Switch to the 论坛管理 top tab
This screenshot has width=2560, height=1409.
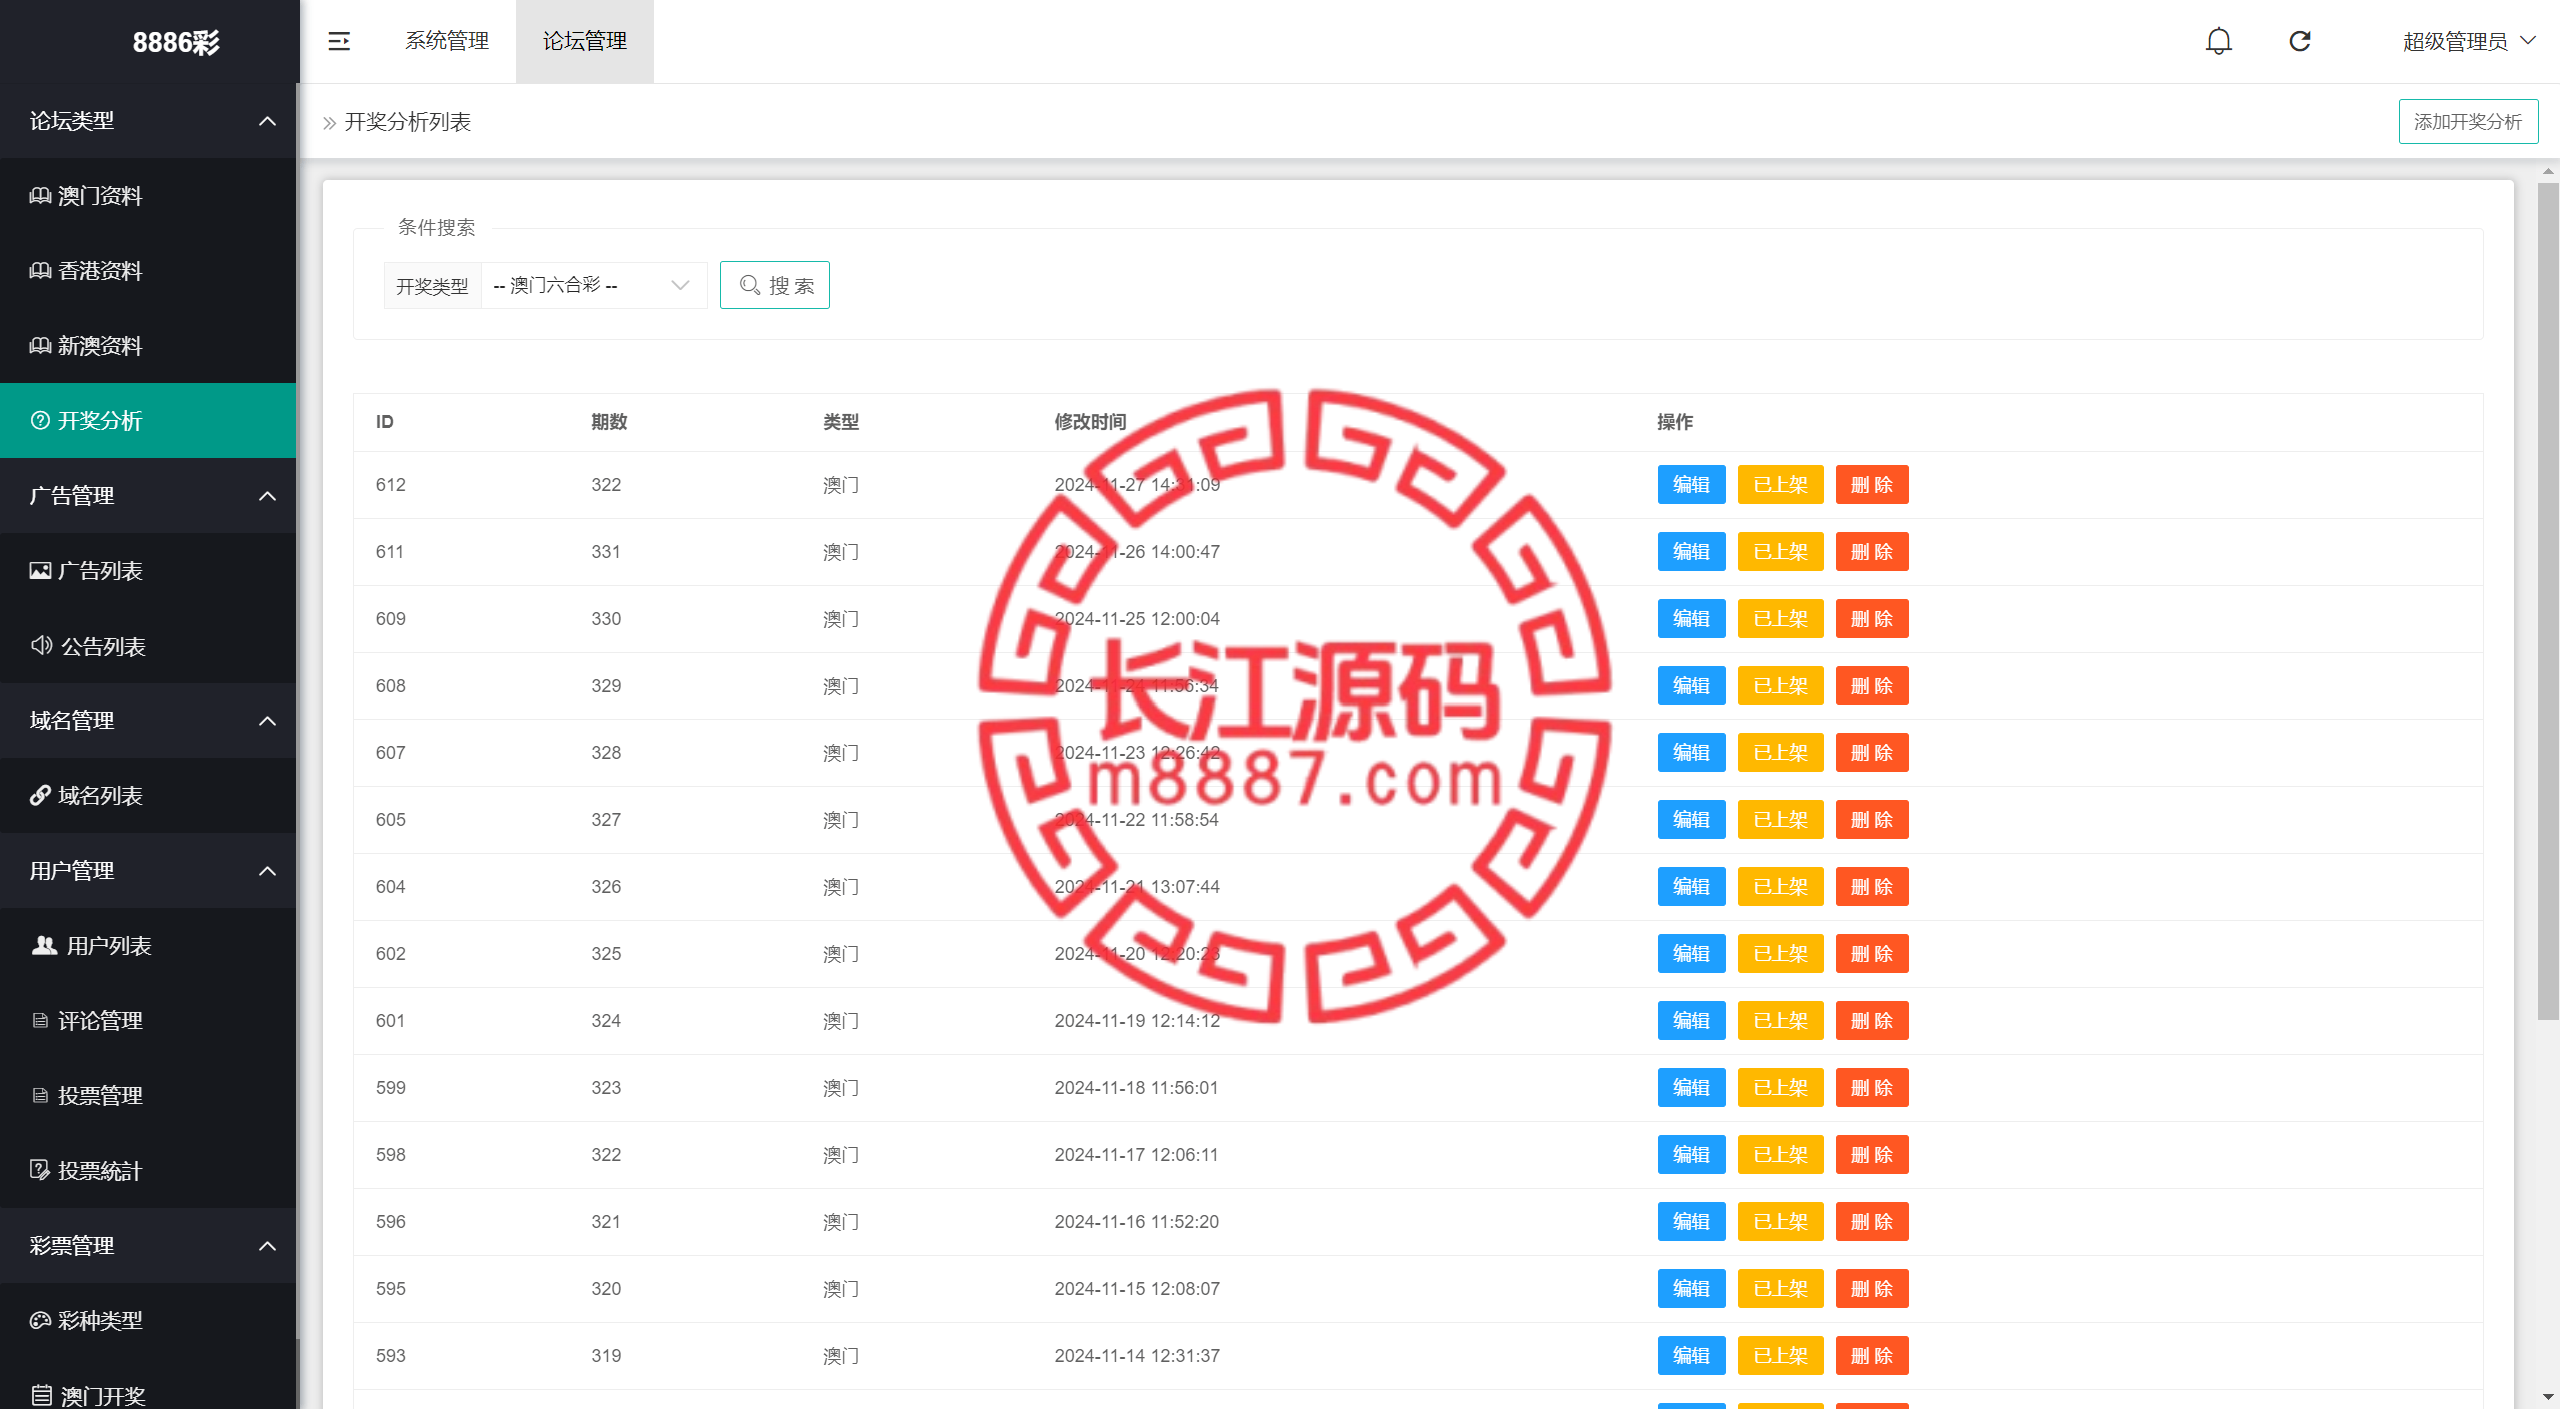click(585, 41)
